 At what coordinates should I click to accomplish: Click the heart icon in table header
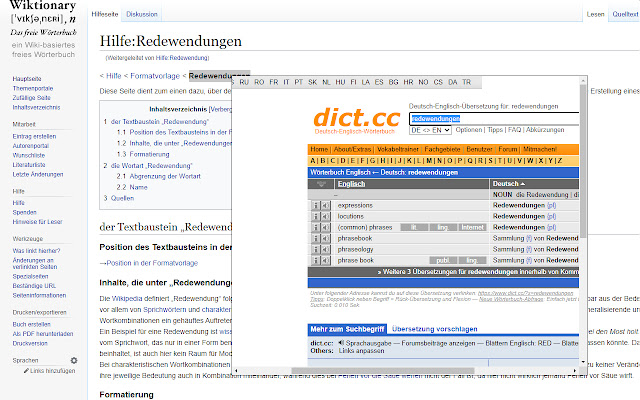[321, 184]
